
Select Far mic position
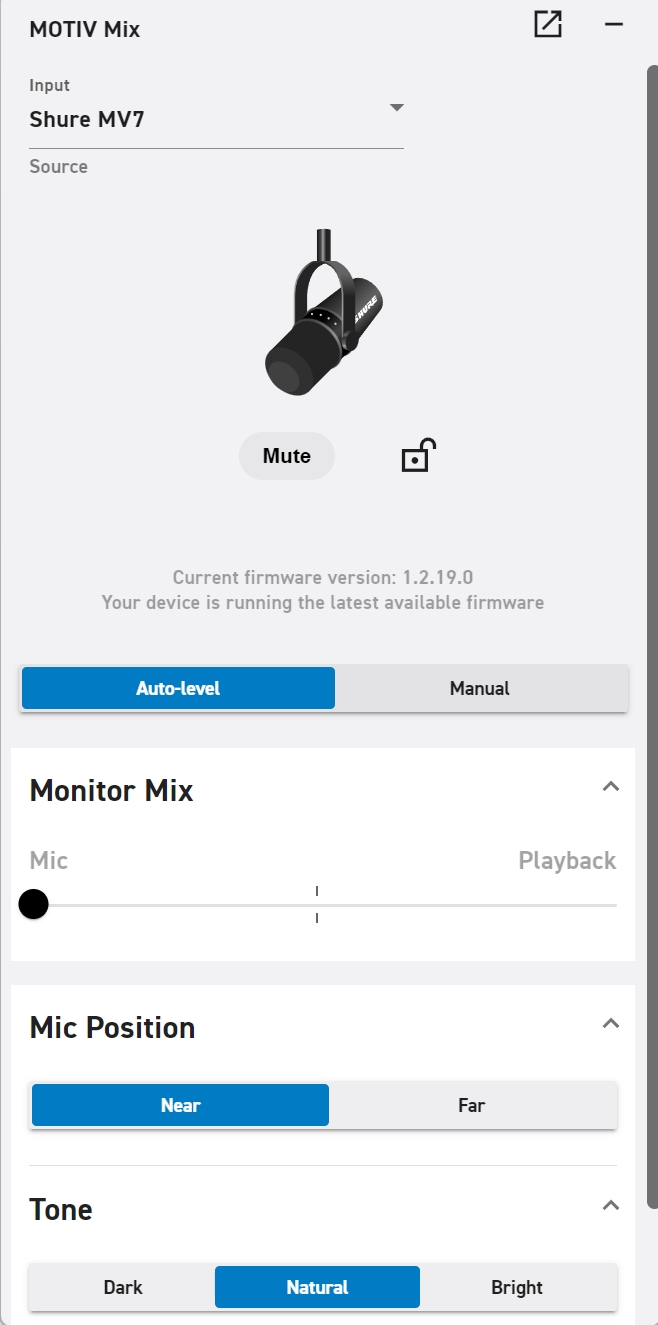point(472,1105)
